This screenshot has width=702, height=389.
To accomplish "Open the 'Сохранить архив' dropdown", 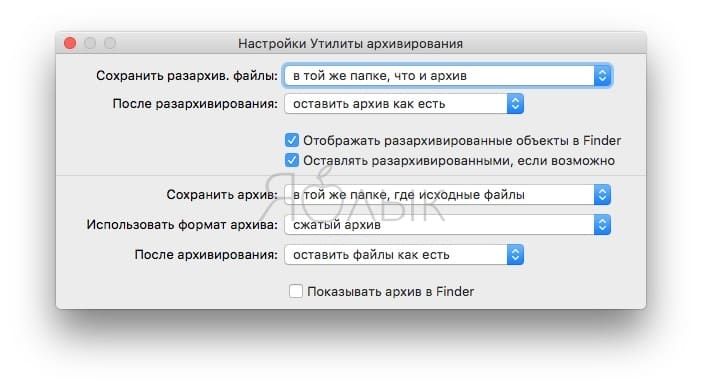I will click(448, 195).
